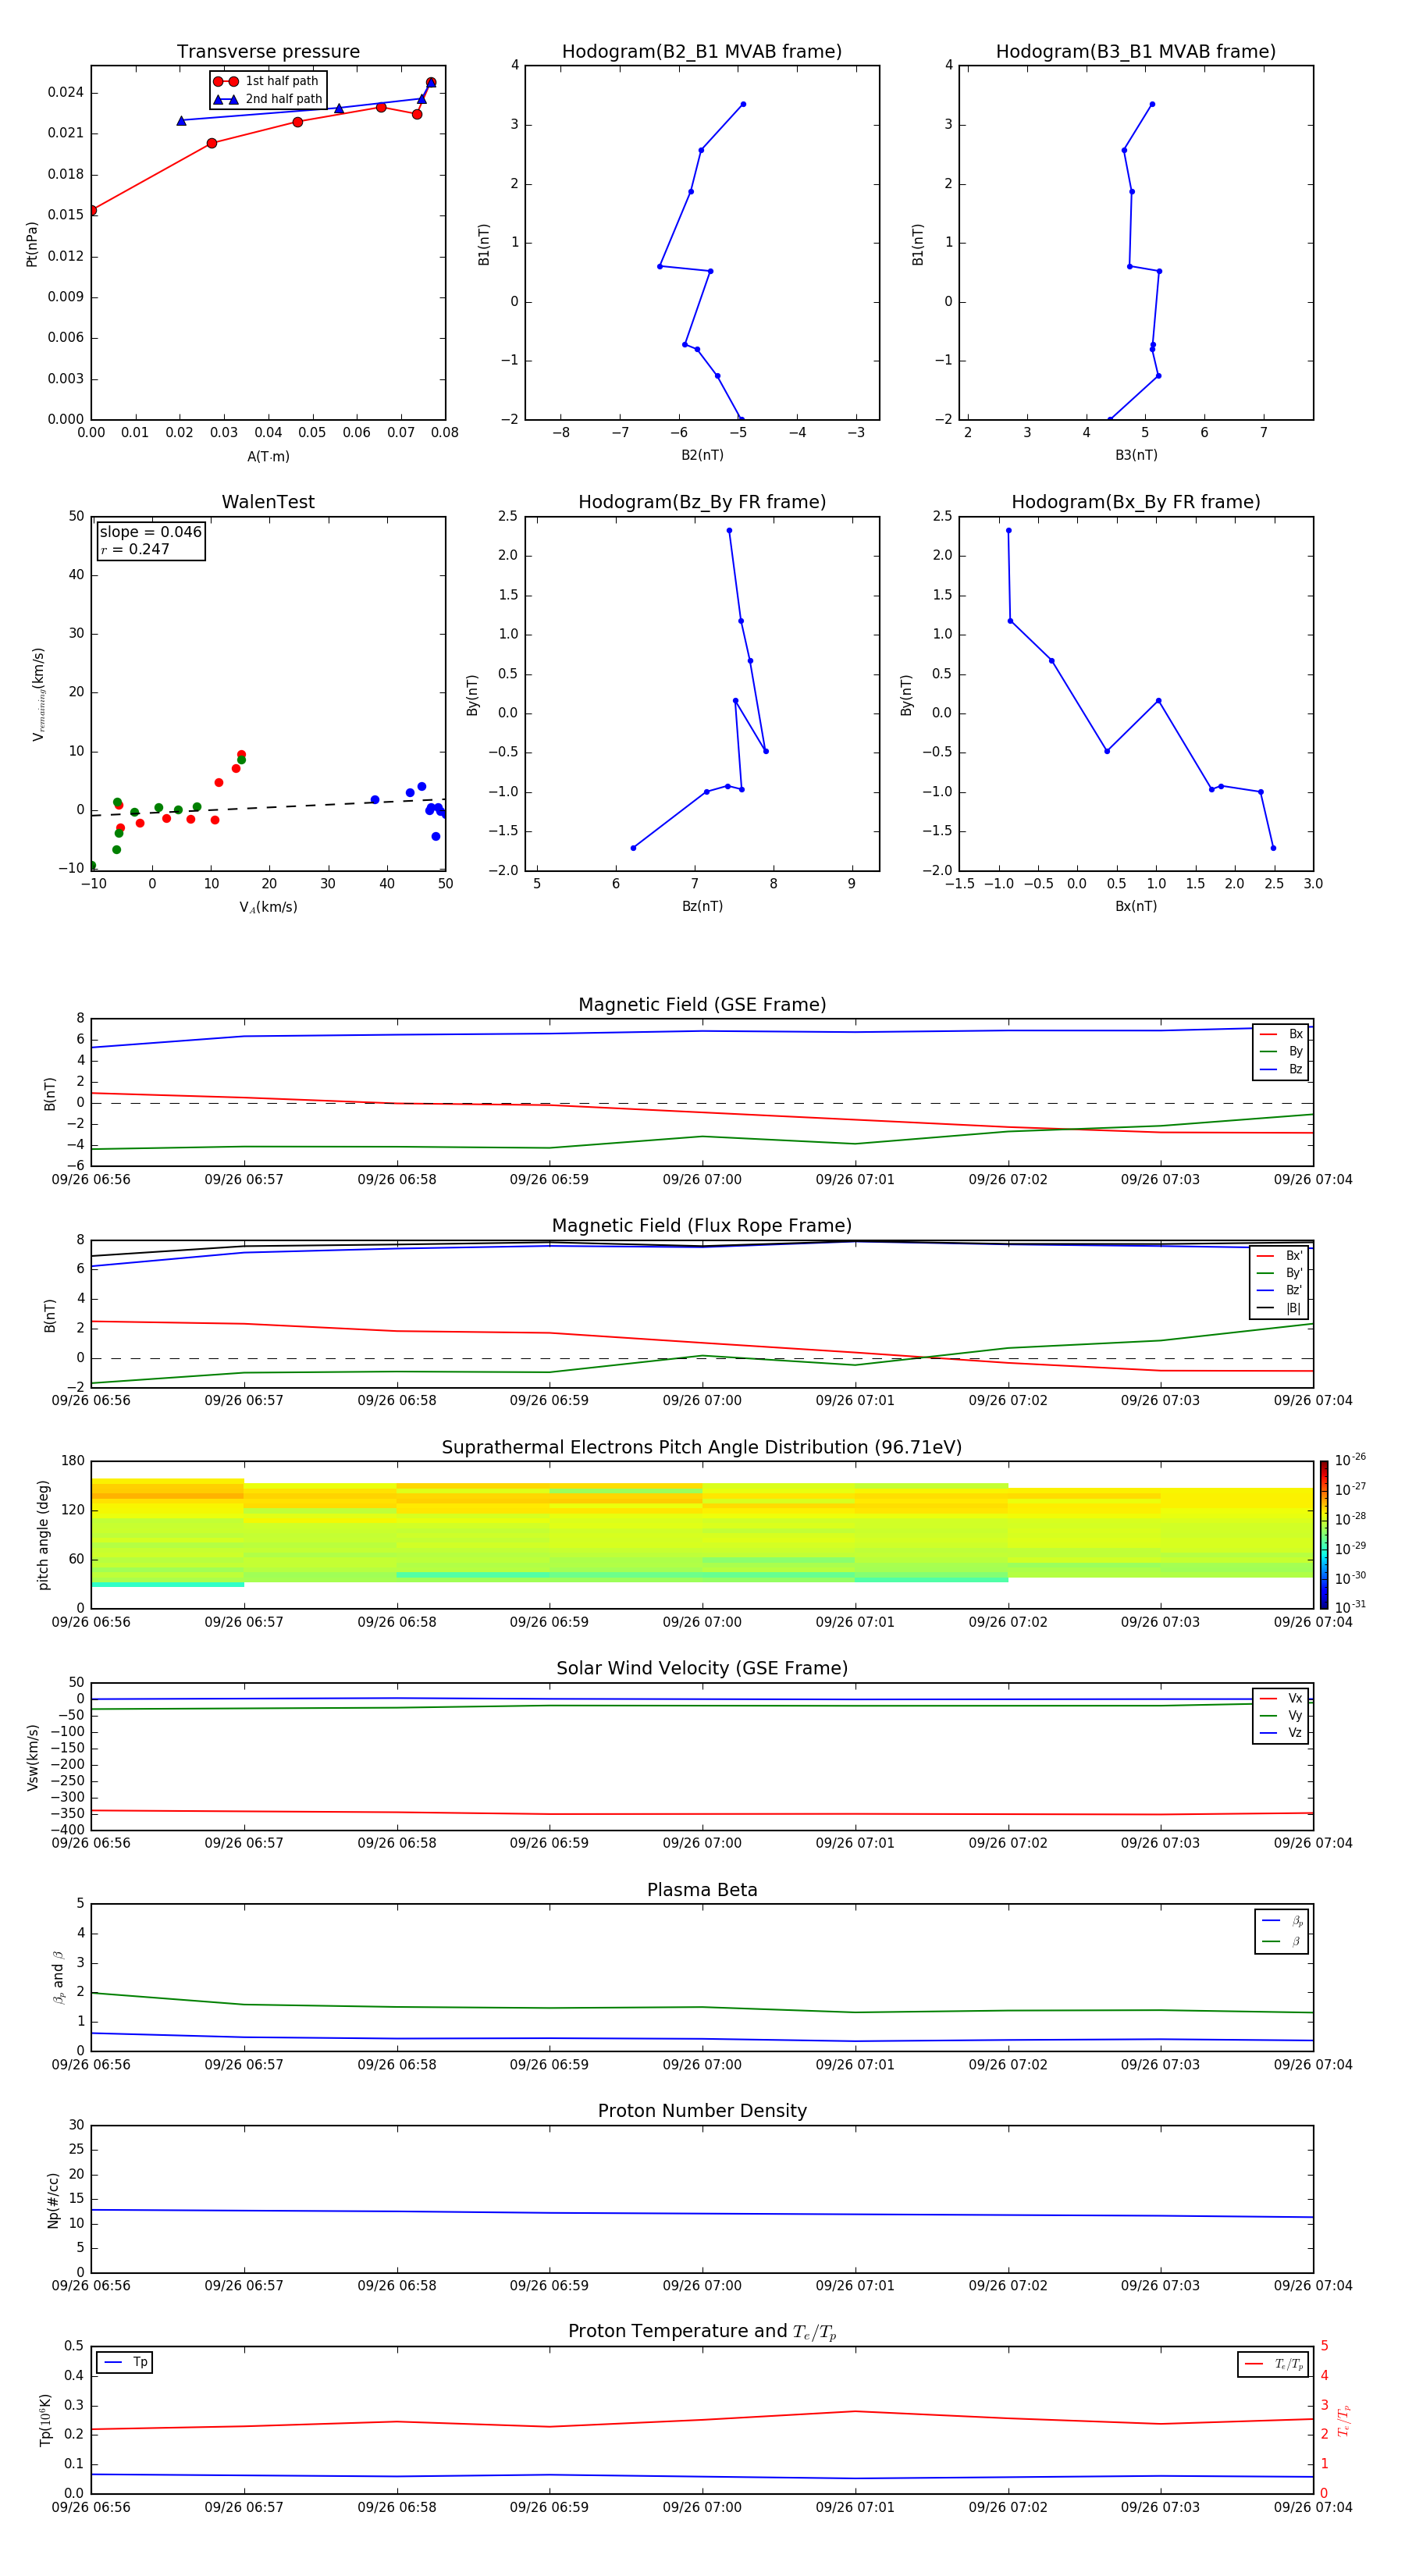This screenshot has width=1405, height=2576.
Task: Click '1st half path' legend entry
Action: pos(266,81)
